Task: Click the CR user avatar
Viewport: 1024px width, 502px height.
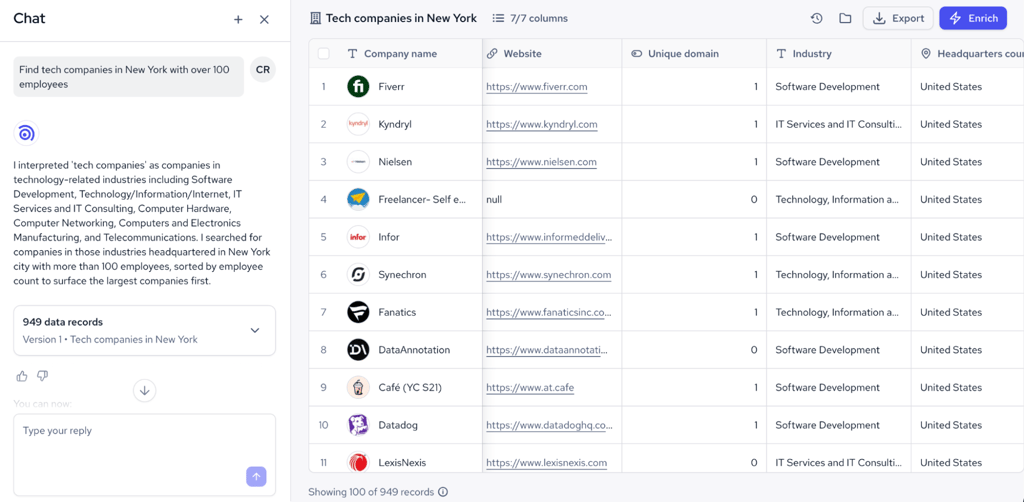Action: point(263,70)
